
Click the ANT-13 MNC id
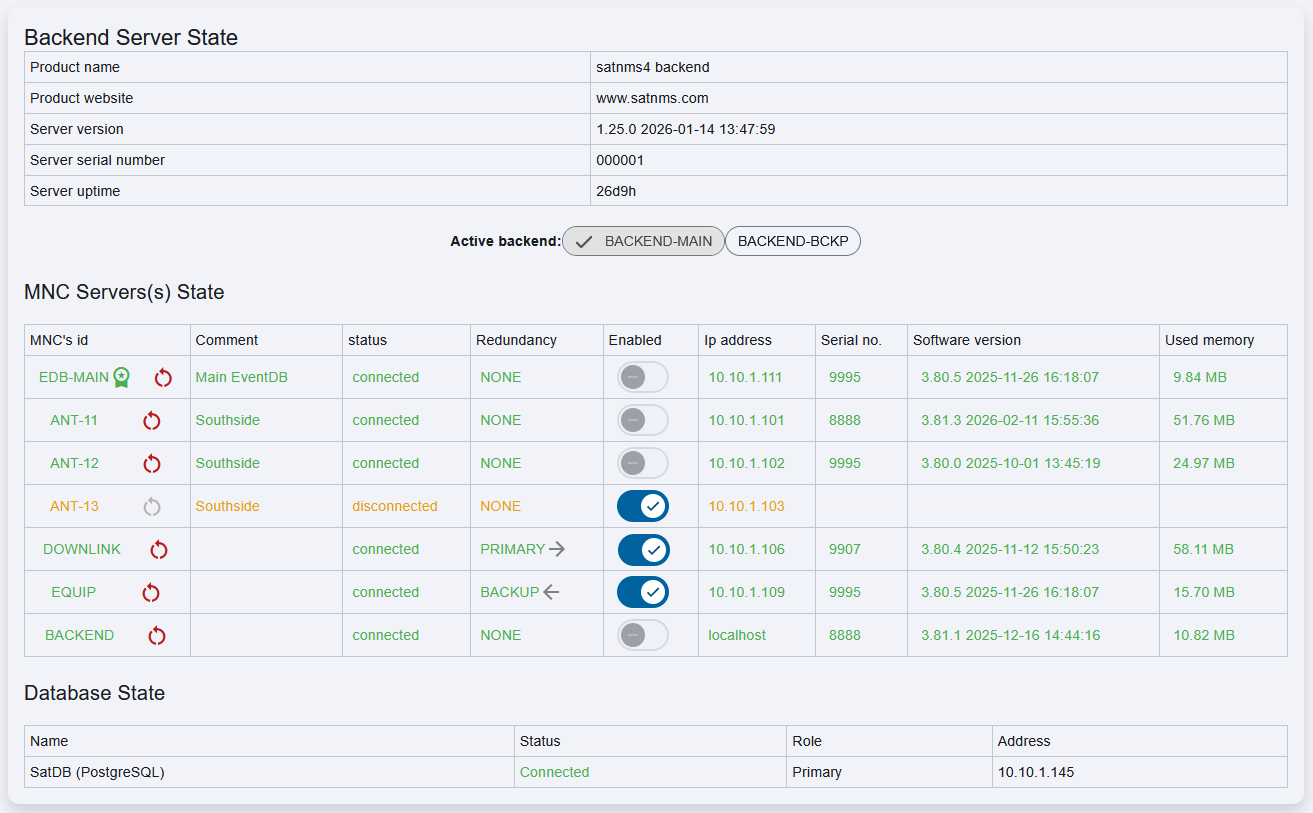(75, 506)
